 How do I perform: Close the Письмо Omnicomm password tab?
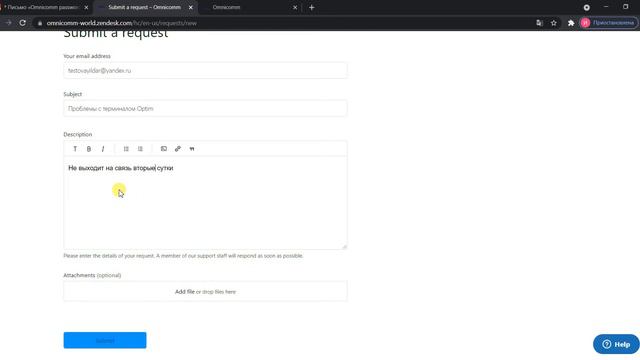(86, 7)
